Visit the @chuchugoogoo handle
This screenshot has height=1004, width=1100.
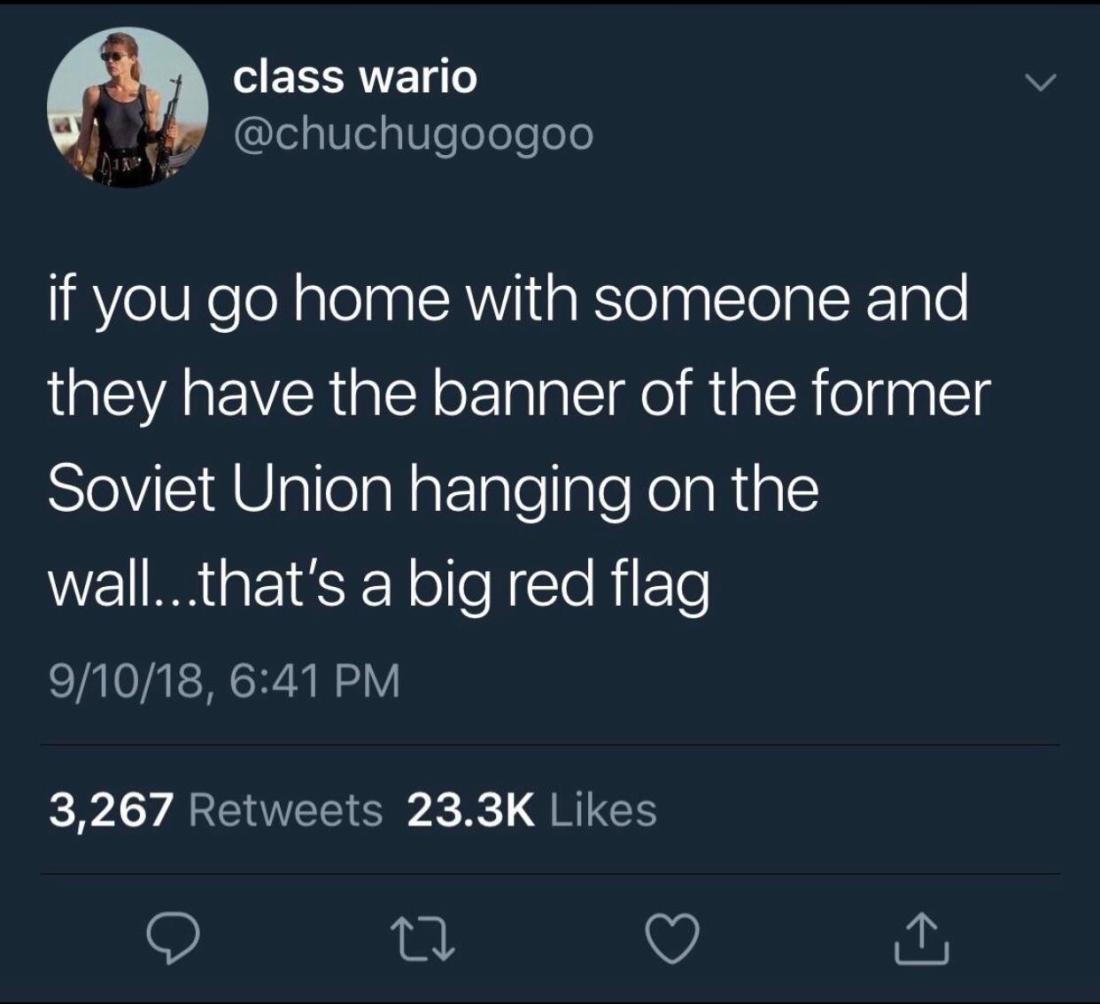[x=413, y=135]
